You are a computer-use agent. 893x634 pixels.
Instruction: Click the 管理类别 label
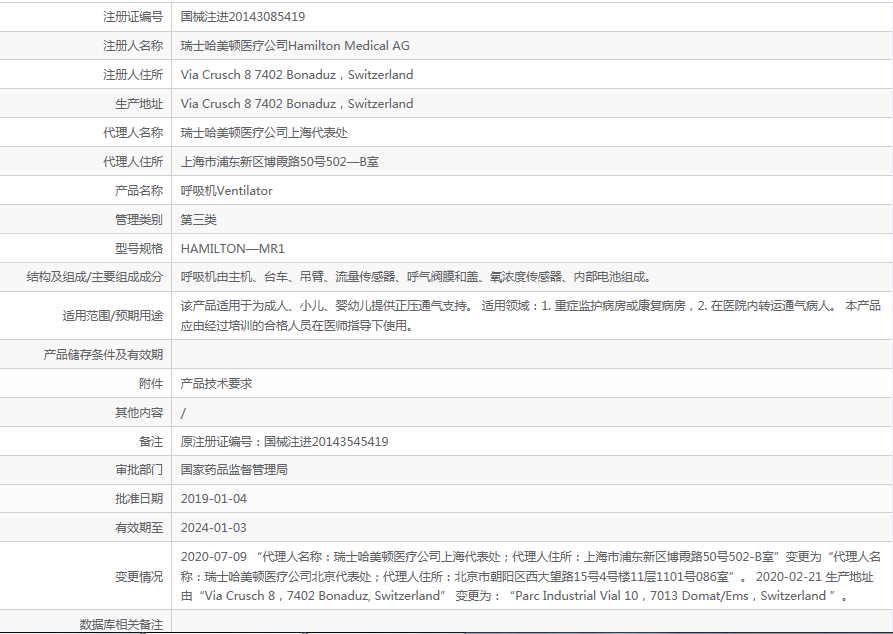(x=139, y=220)
